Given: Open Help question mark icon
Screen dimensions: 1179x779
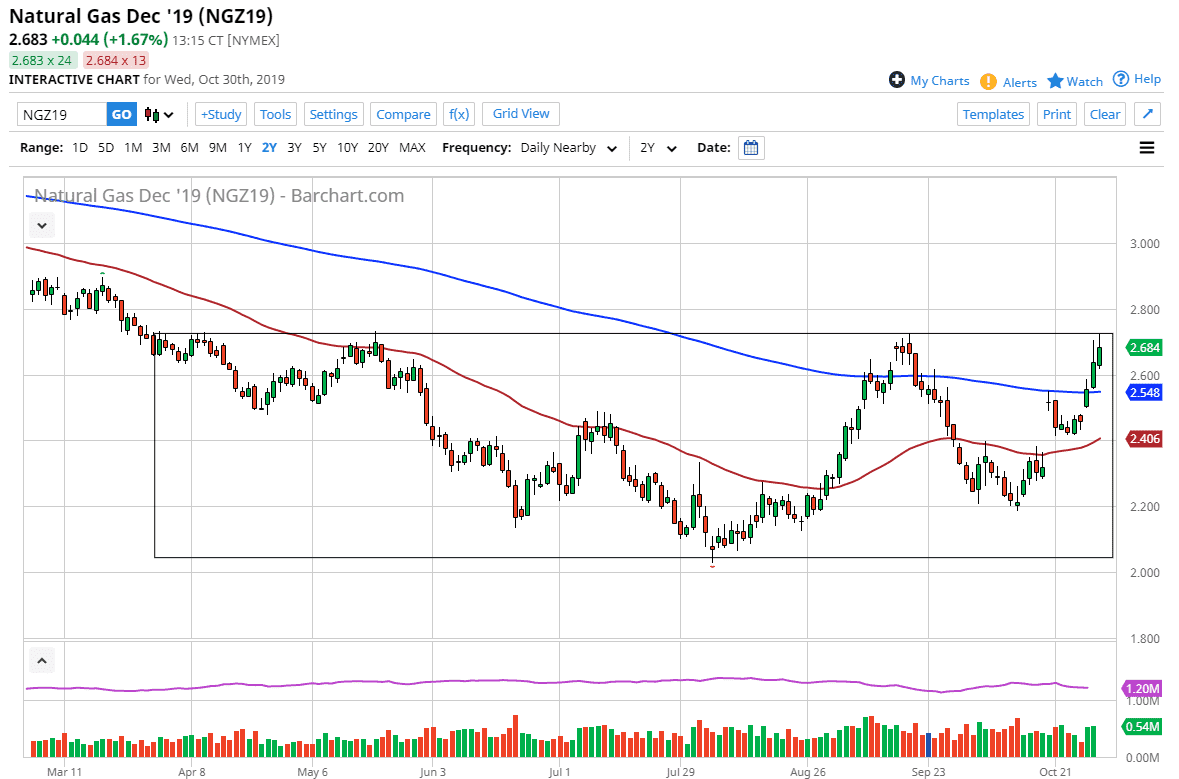Looking at the screenshot, I should pyautogui.click(x=1136, y=79).
